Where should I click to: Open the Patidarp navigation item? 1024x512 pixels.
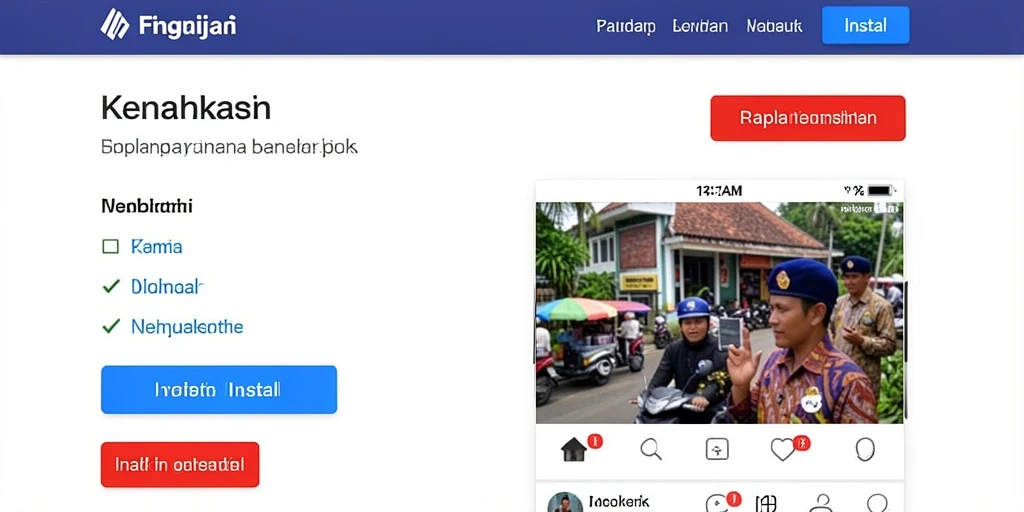tap(626, 26)
